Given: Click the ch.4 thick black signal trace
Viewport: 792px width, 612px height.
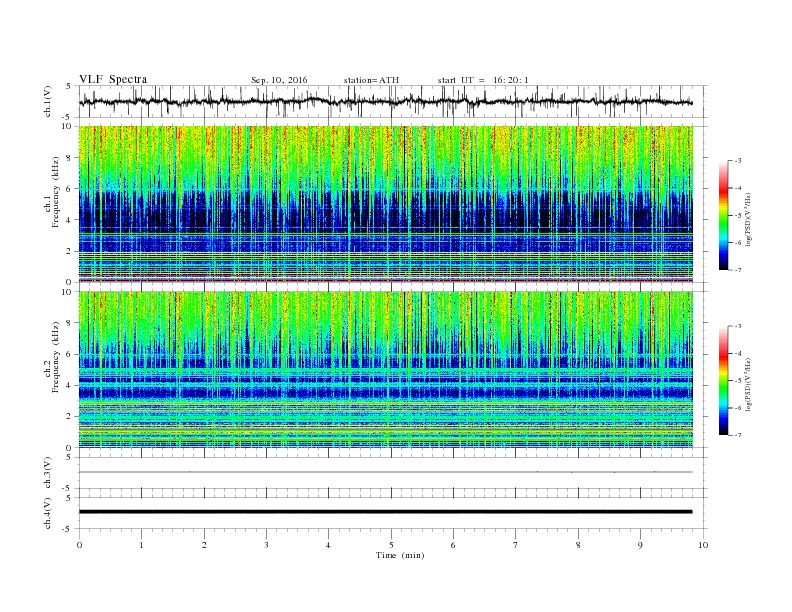Looking at the screenshot, I should coord(385,512).
